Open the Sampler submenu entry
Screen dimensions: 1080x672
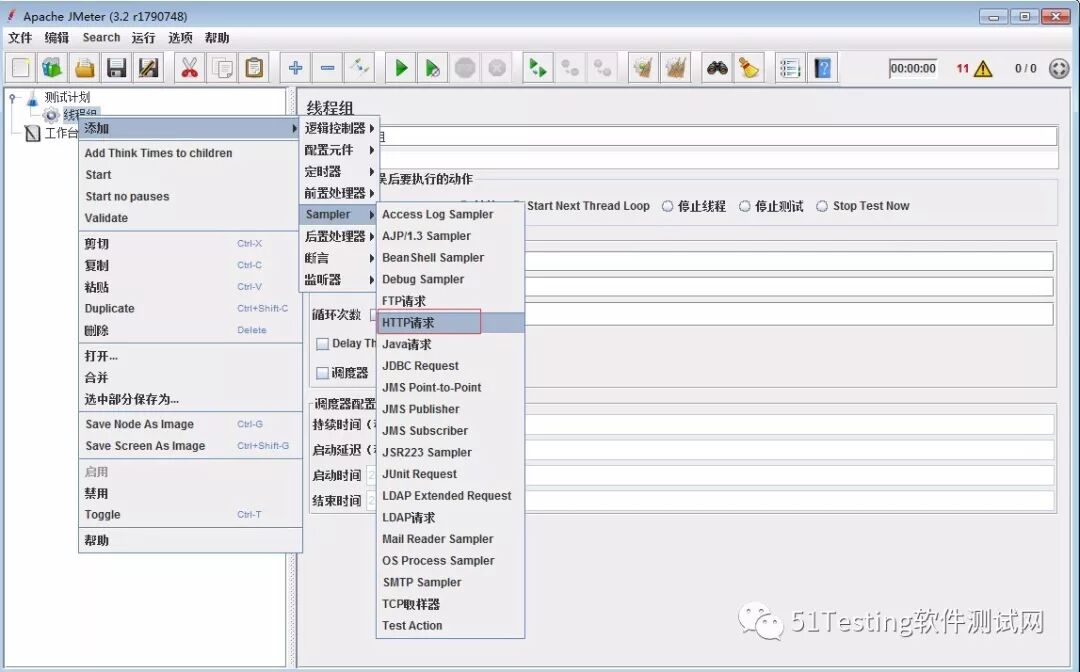pyautogui.click(x=339, y=215)
